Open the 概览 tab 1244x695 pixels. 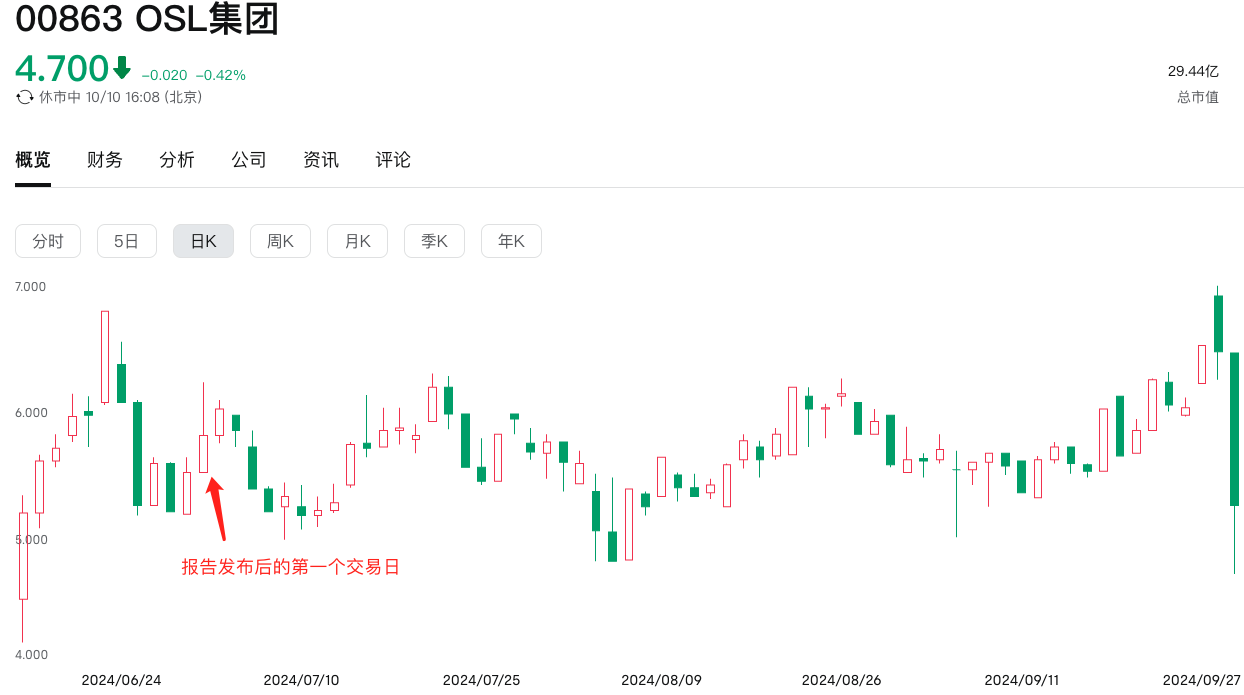[x=33, y=160]
